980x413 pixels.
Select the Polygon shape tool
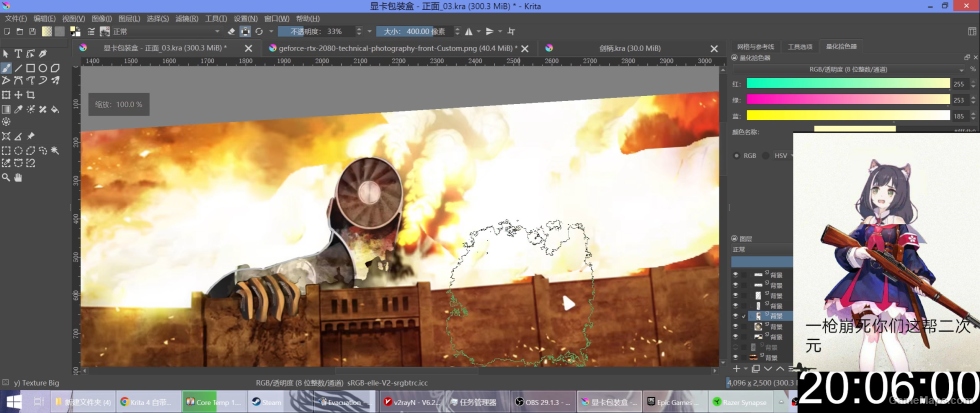(55, 67)
